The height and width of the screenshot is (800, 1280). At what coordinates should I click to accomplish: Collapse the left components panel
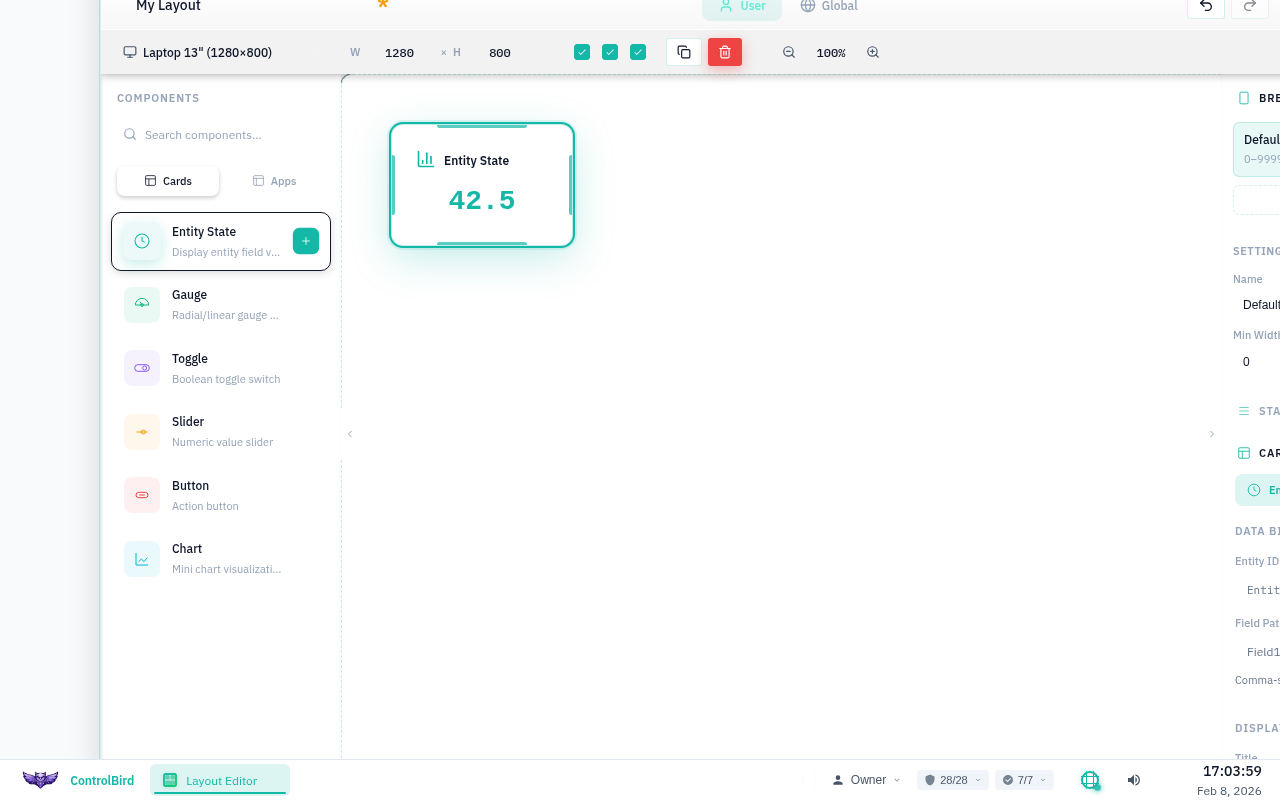350,434
